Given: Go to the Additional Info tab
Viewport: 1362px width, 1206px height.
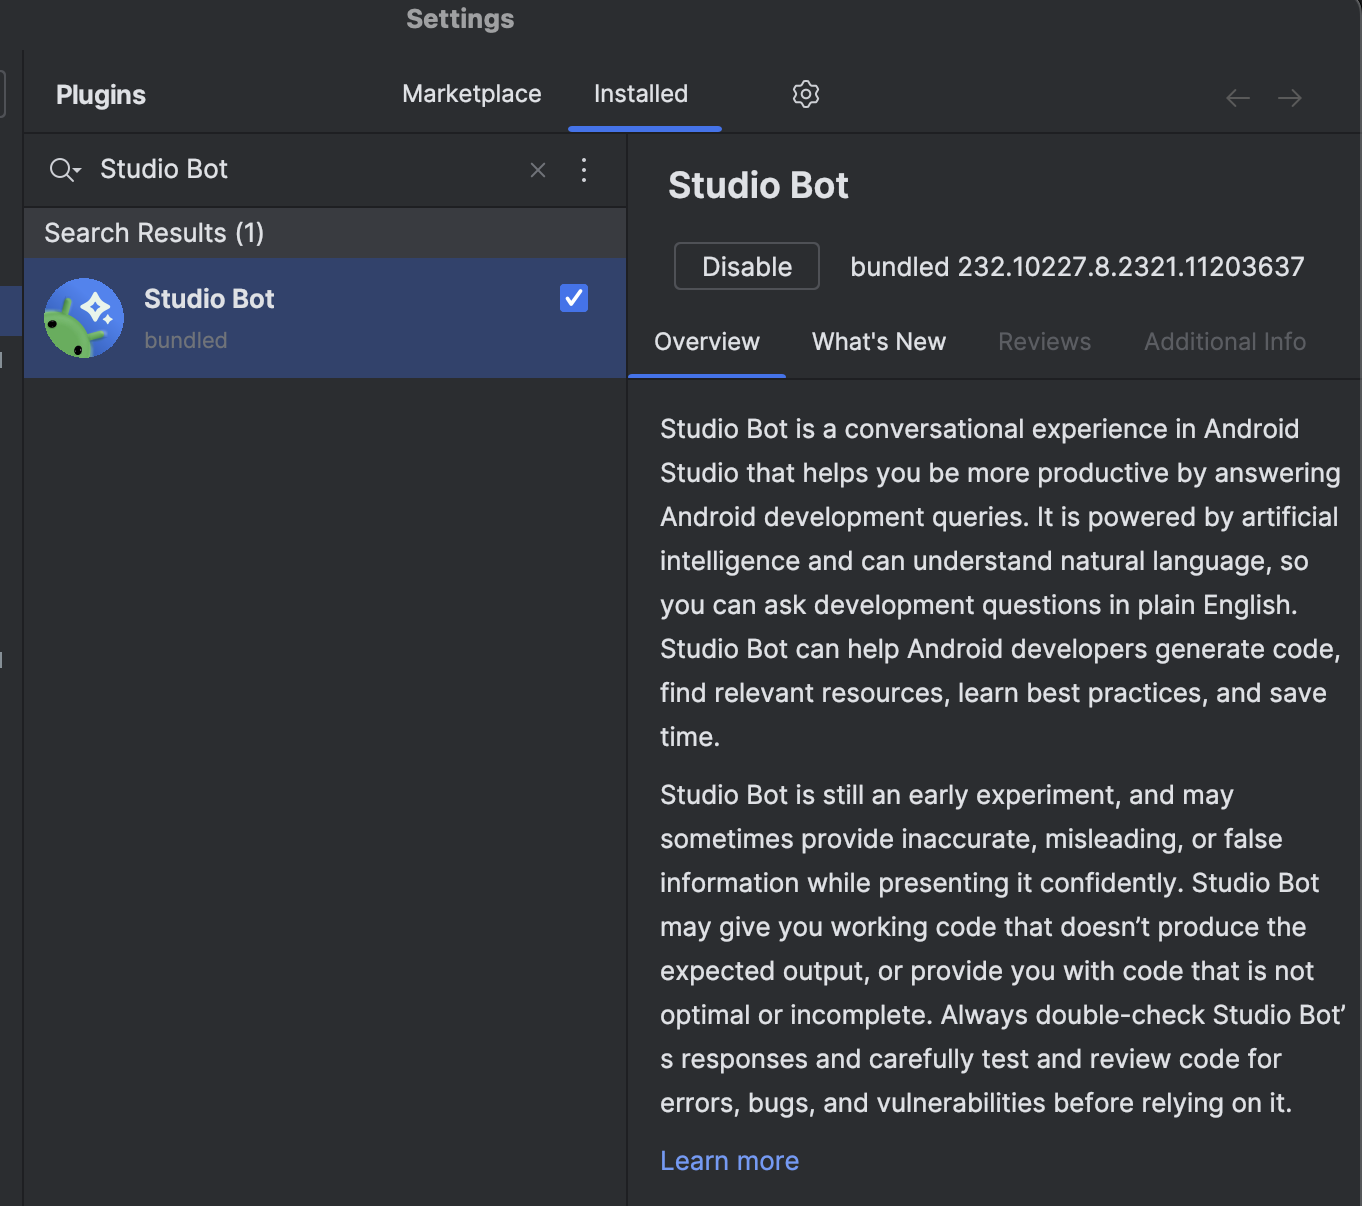Looking at the screenshot, I should point(1224,342).
